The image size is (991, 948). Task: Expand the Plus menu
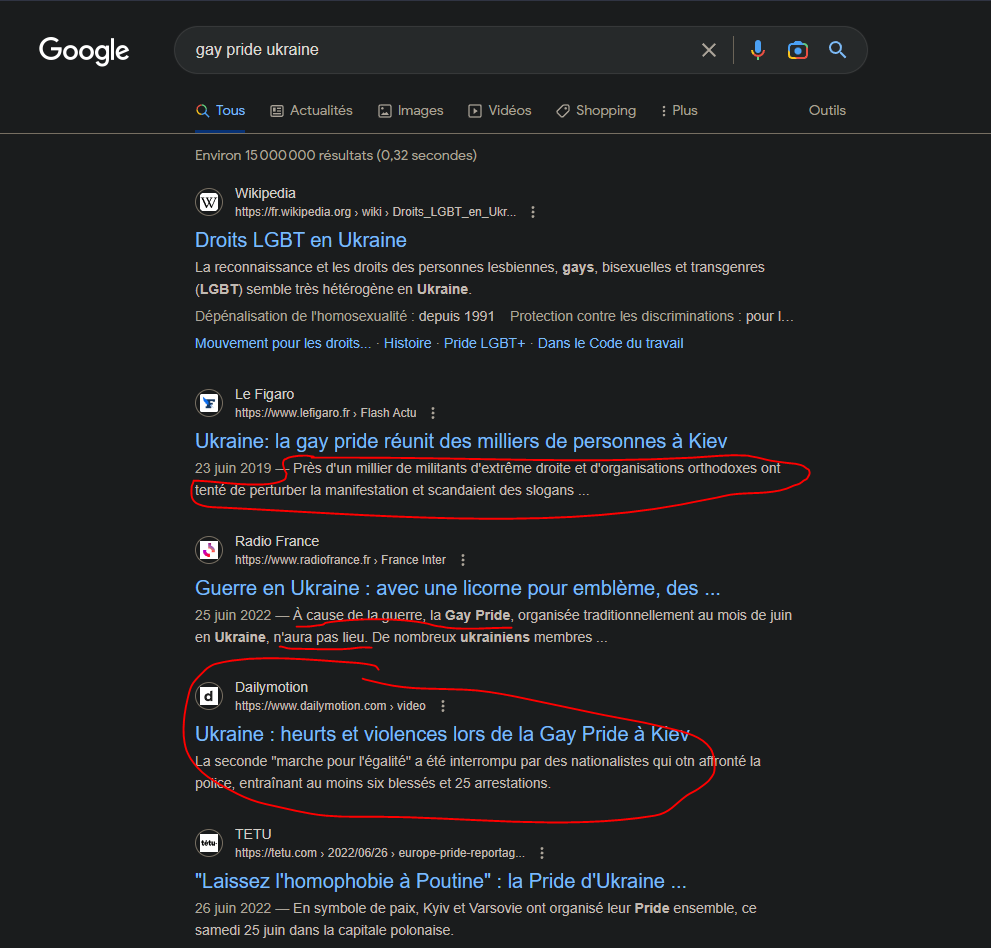(679, 111)
